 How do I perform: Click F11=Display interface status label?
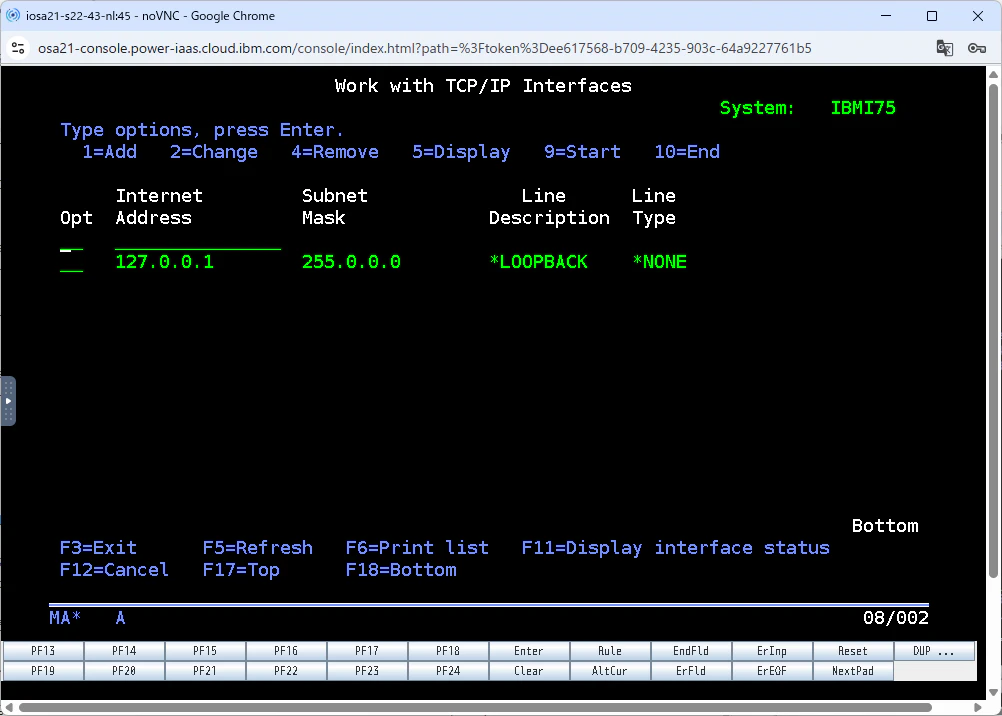click(675, 548)
